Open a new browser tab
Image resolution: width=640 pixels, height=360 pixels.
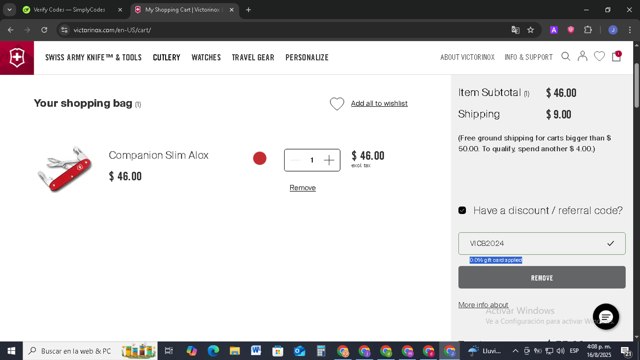coord(248,10)
